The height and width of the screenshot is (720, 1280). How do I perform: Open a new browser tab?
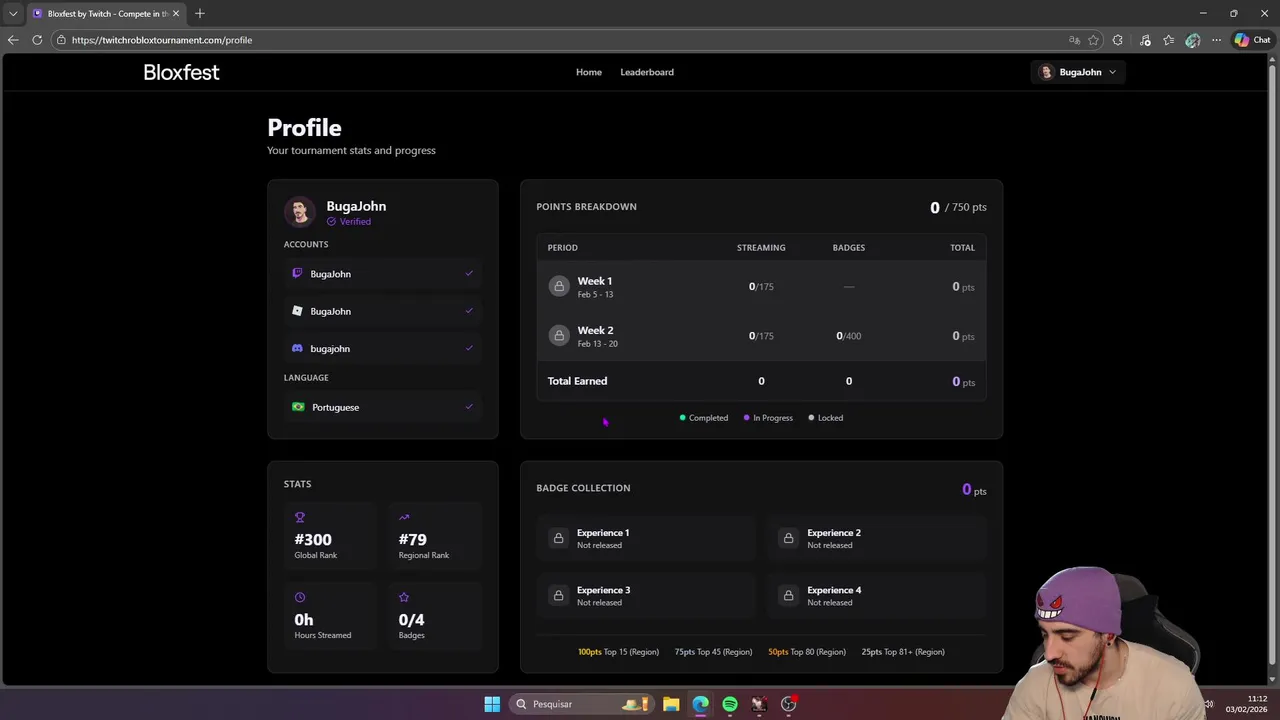[x=200, y=14]
